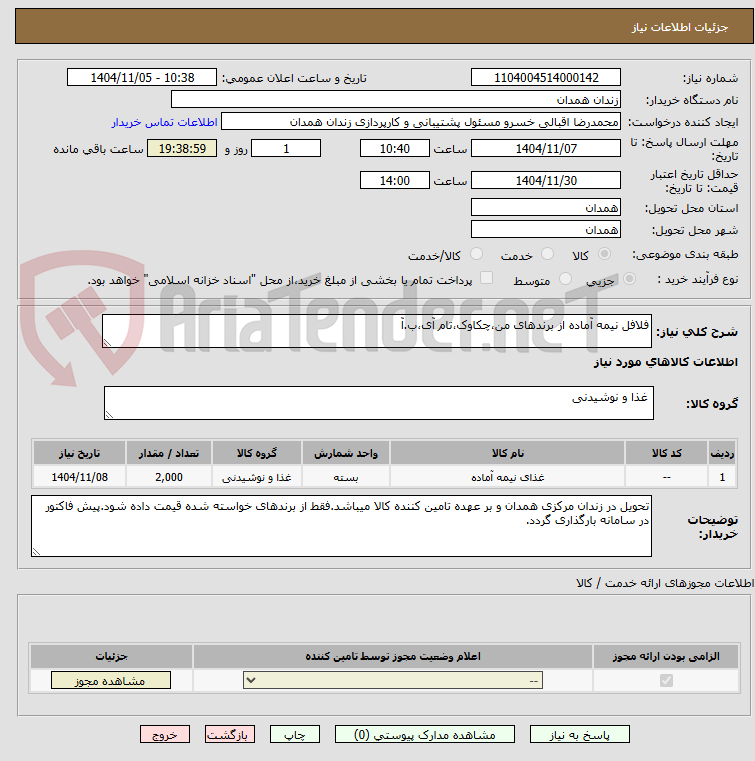Click the تعداد / مقدار column header
Viewport: 755px width, 761px height.
pos(169,453)
